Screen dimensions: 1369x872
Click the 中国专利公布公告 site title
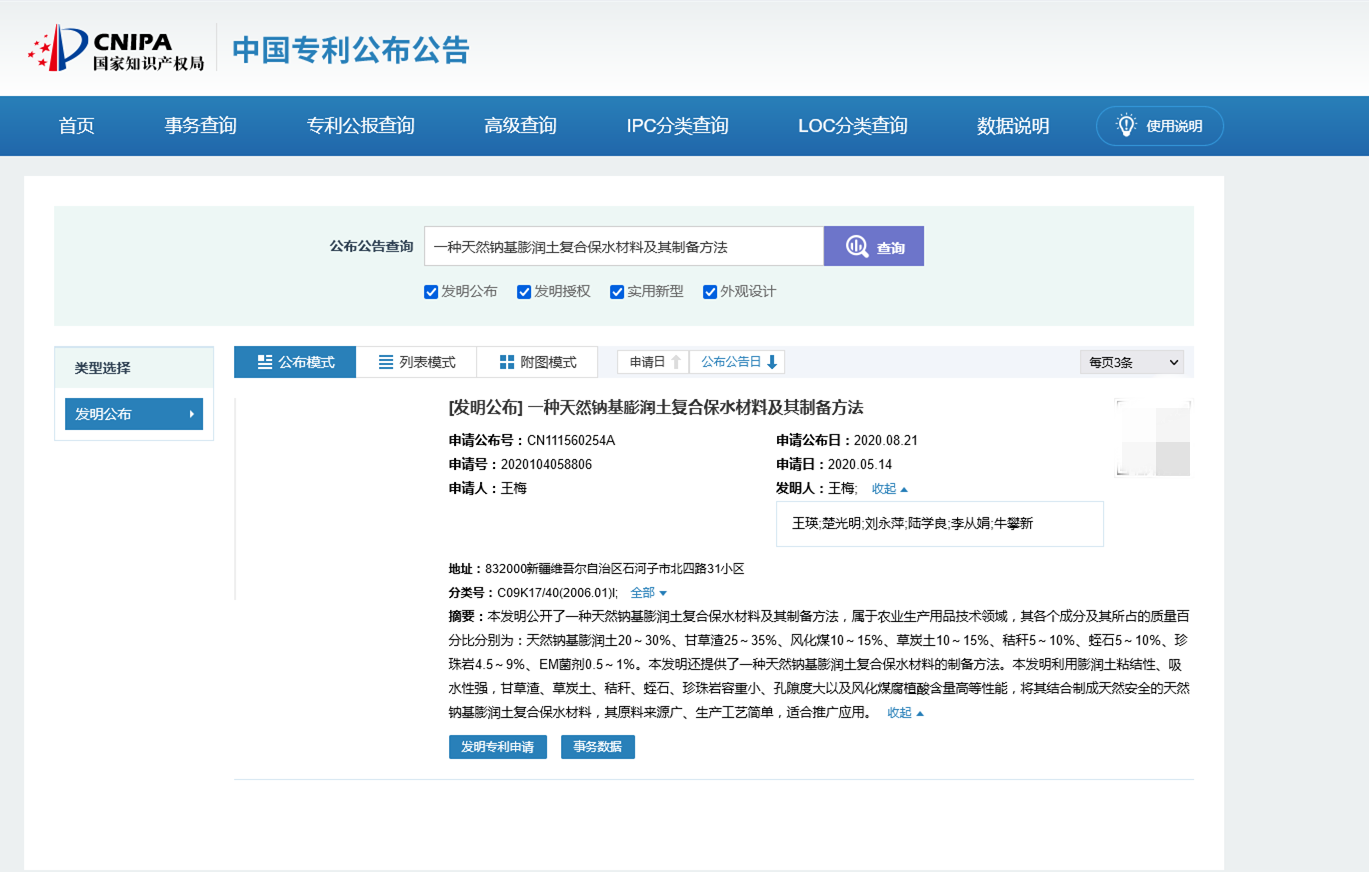pyautogui.click(x=351, y=50)
